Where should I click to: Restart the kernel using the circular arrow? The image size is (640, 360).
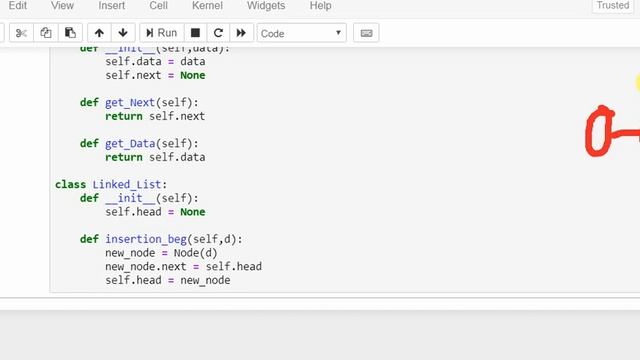[x=218, y=33]
